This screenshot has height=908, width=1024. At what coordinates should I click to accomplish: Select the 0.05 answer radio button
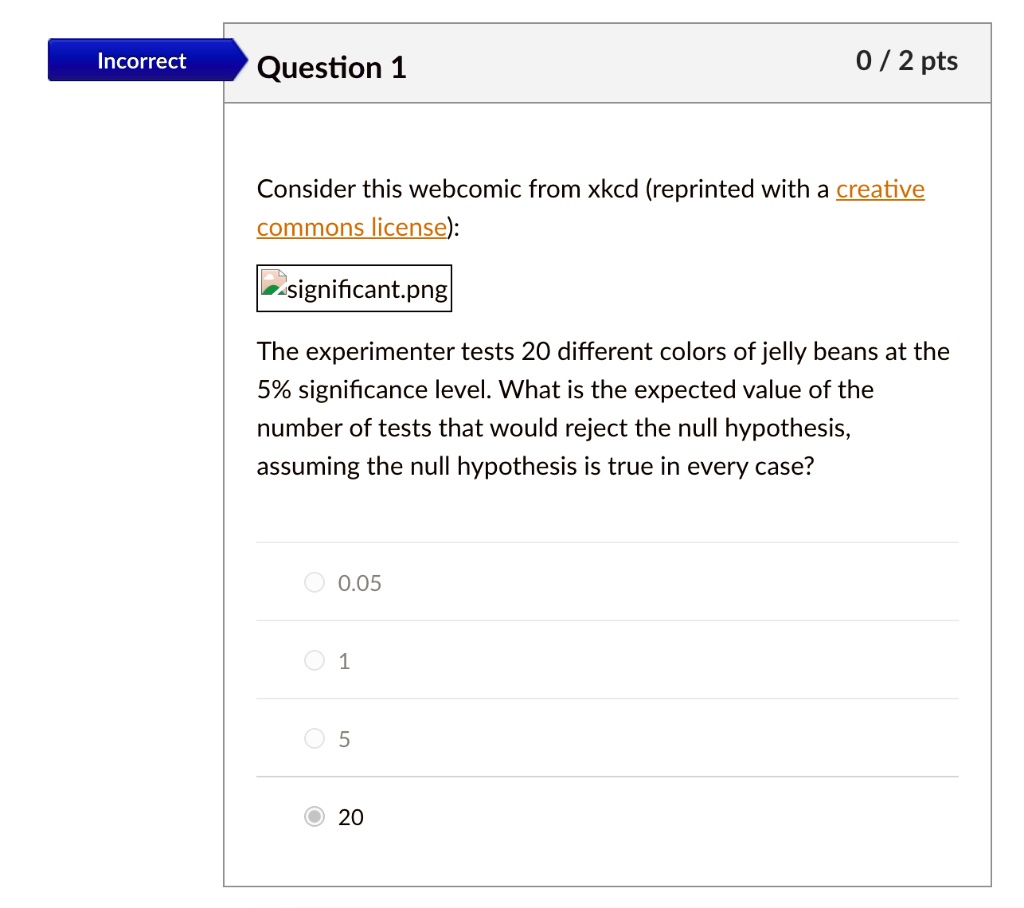click(x=314, y=583)
